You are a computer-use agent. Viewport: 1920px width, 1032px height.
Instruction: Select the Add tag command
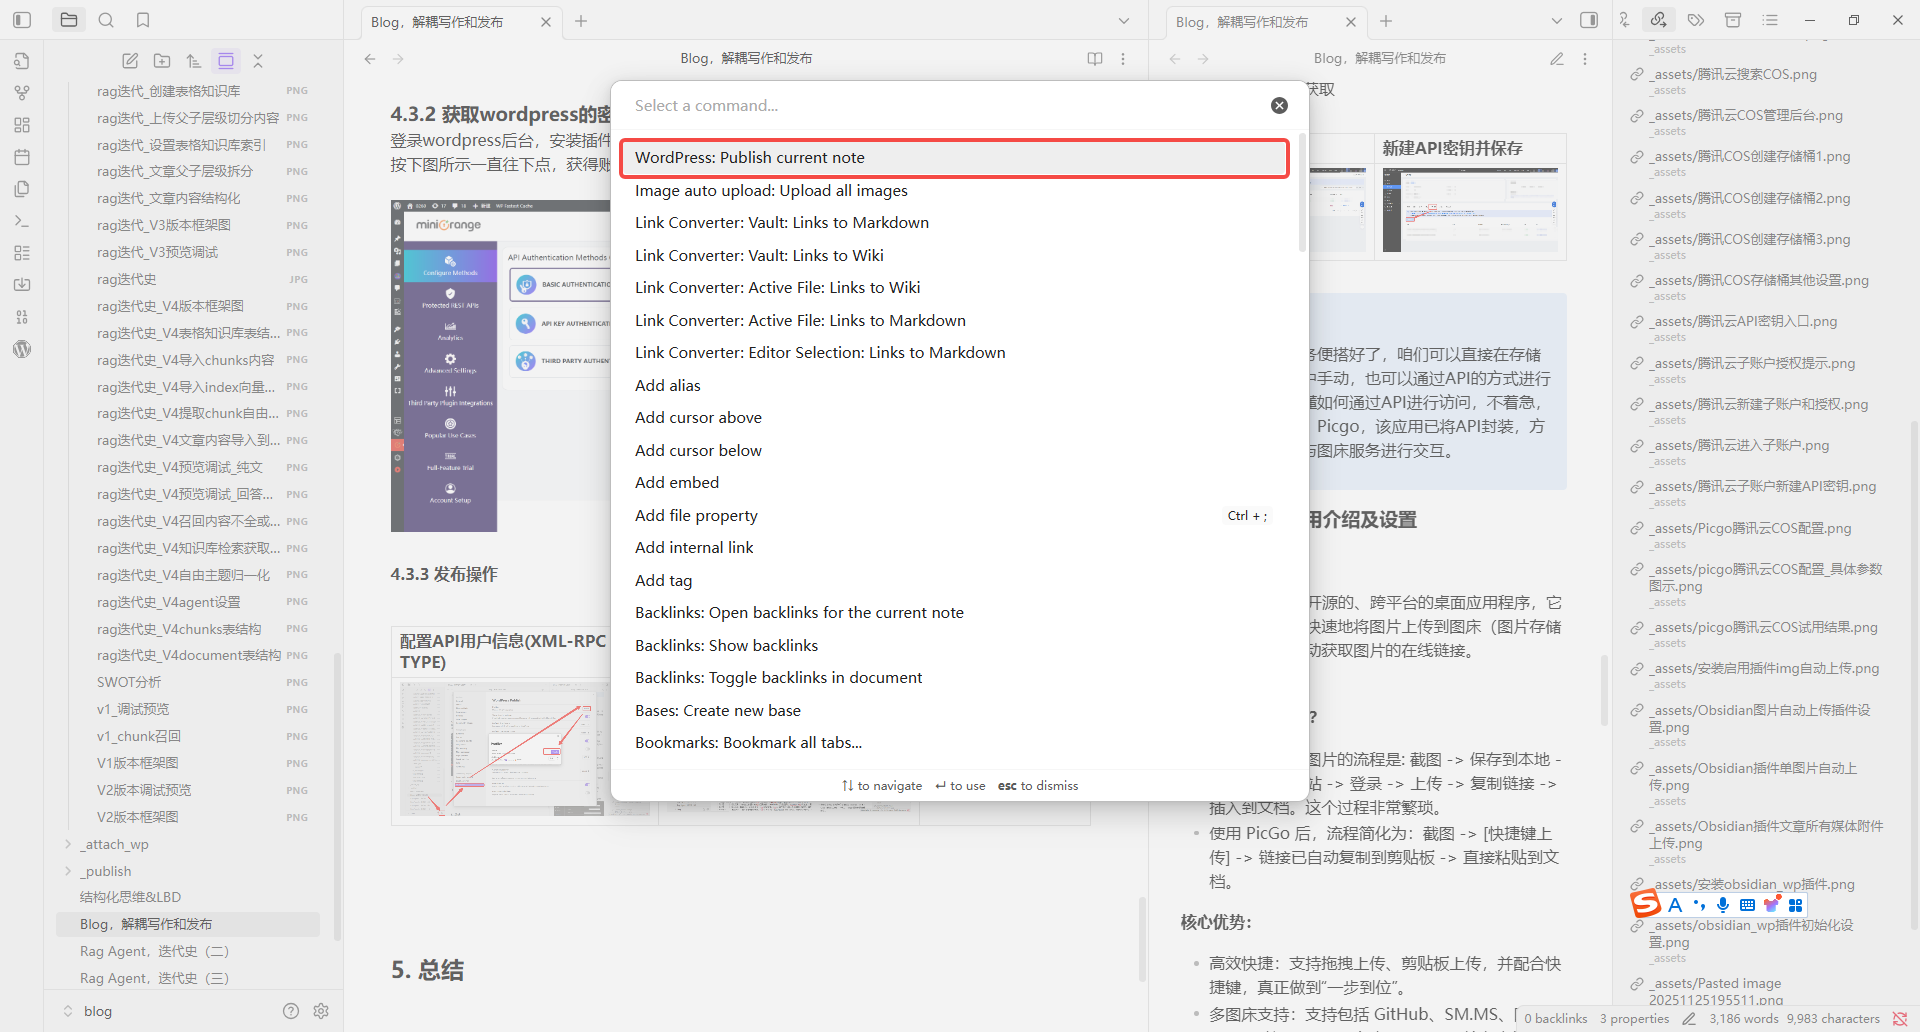click(x=663, y=580)
